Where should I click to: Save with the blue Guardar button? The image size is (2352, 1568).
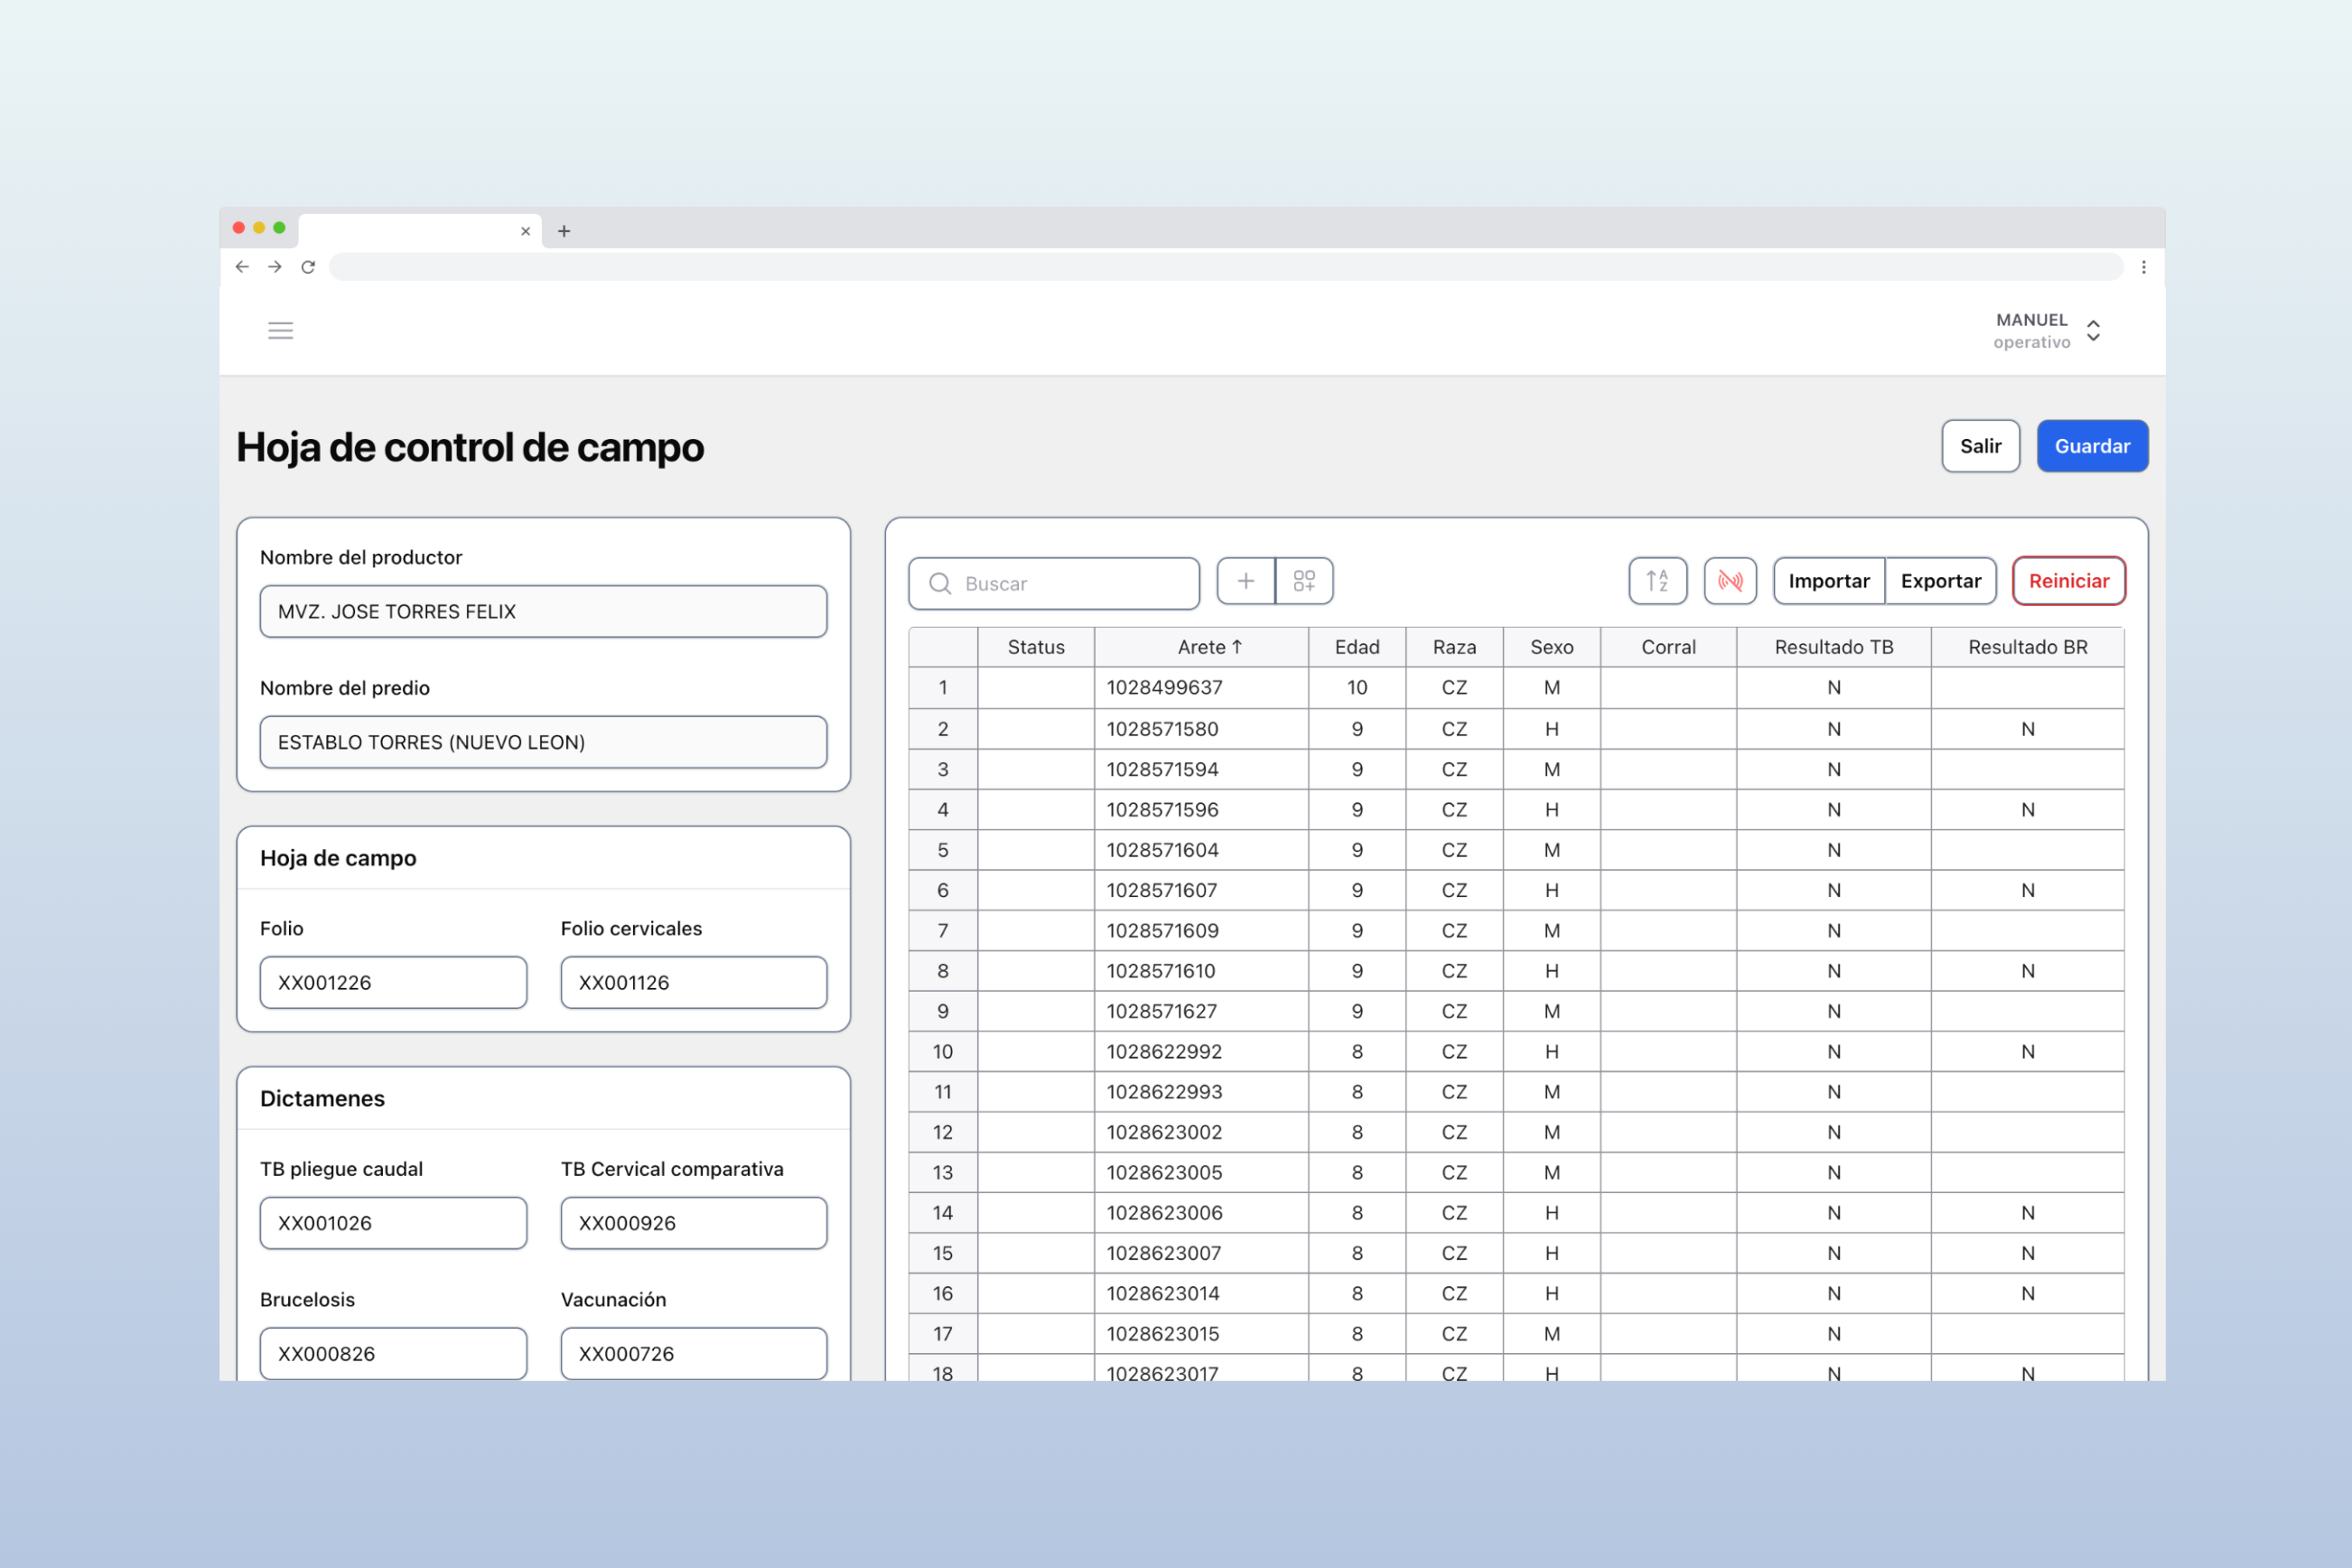2092,446
